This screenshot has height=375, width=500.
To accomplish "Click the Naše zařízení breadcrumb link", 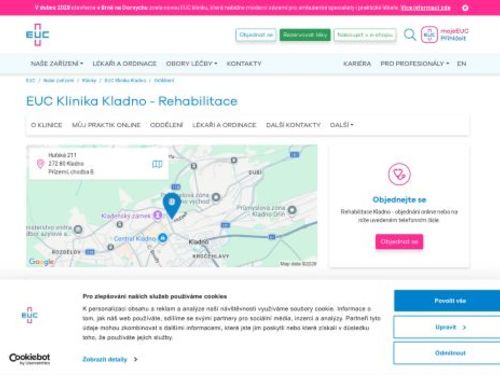I will [x=58, y=80].
